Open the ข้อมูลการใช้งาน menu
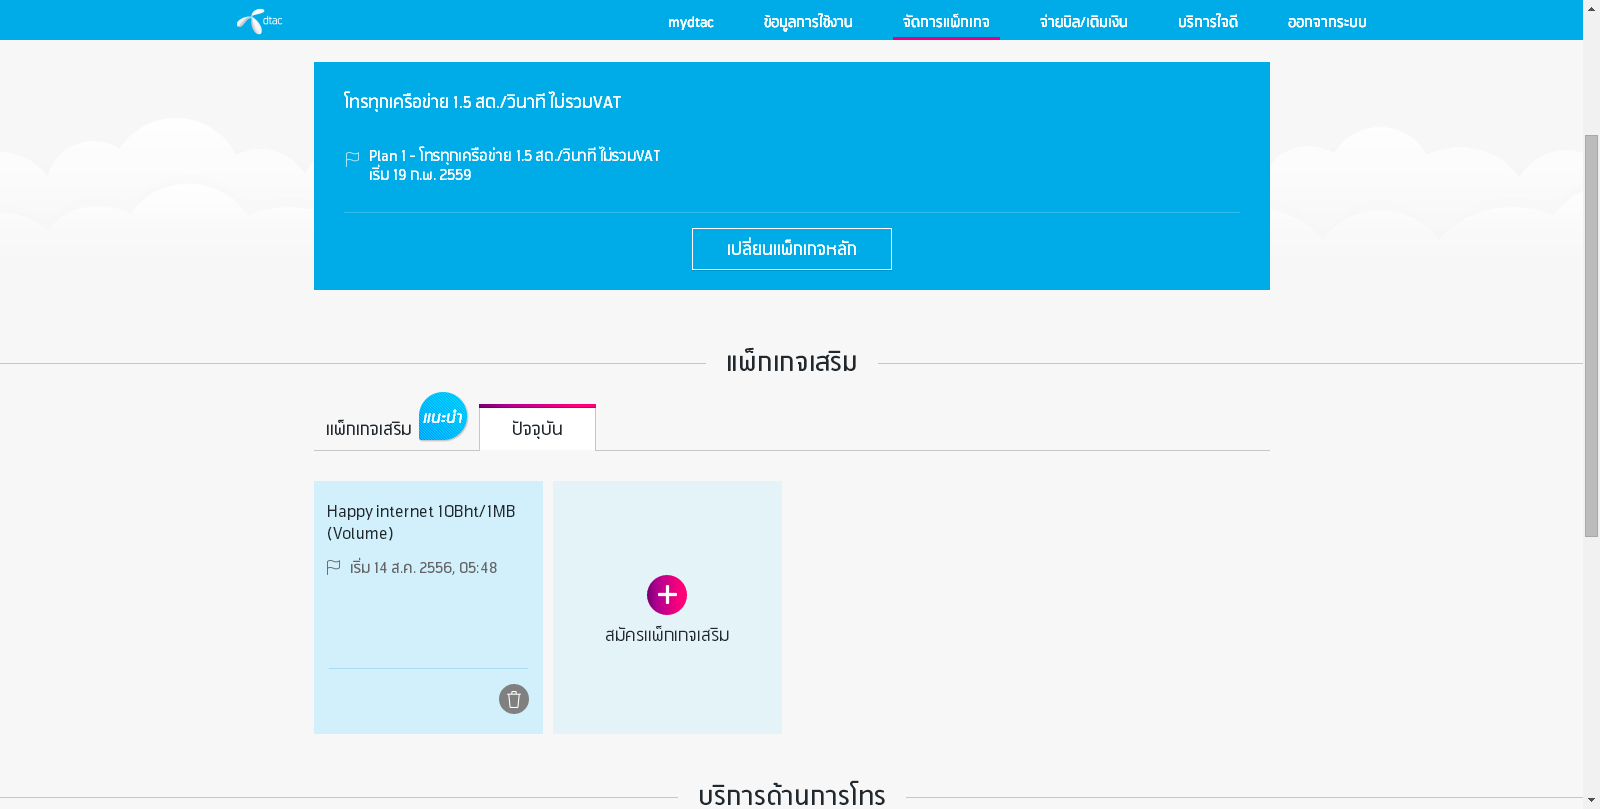The image size is (1600, 809). (x=808, y=22)
